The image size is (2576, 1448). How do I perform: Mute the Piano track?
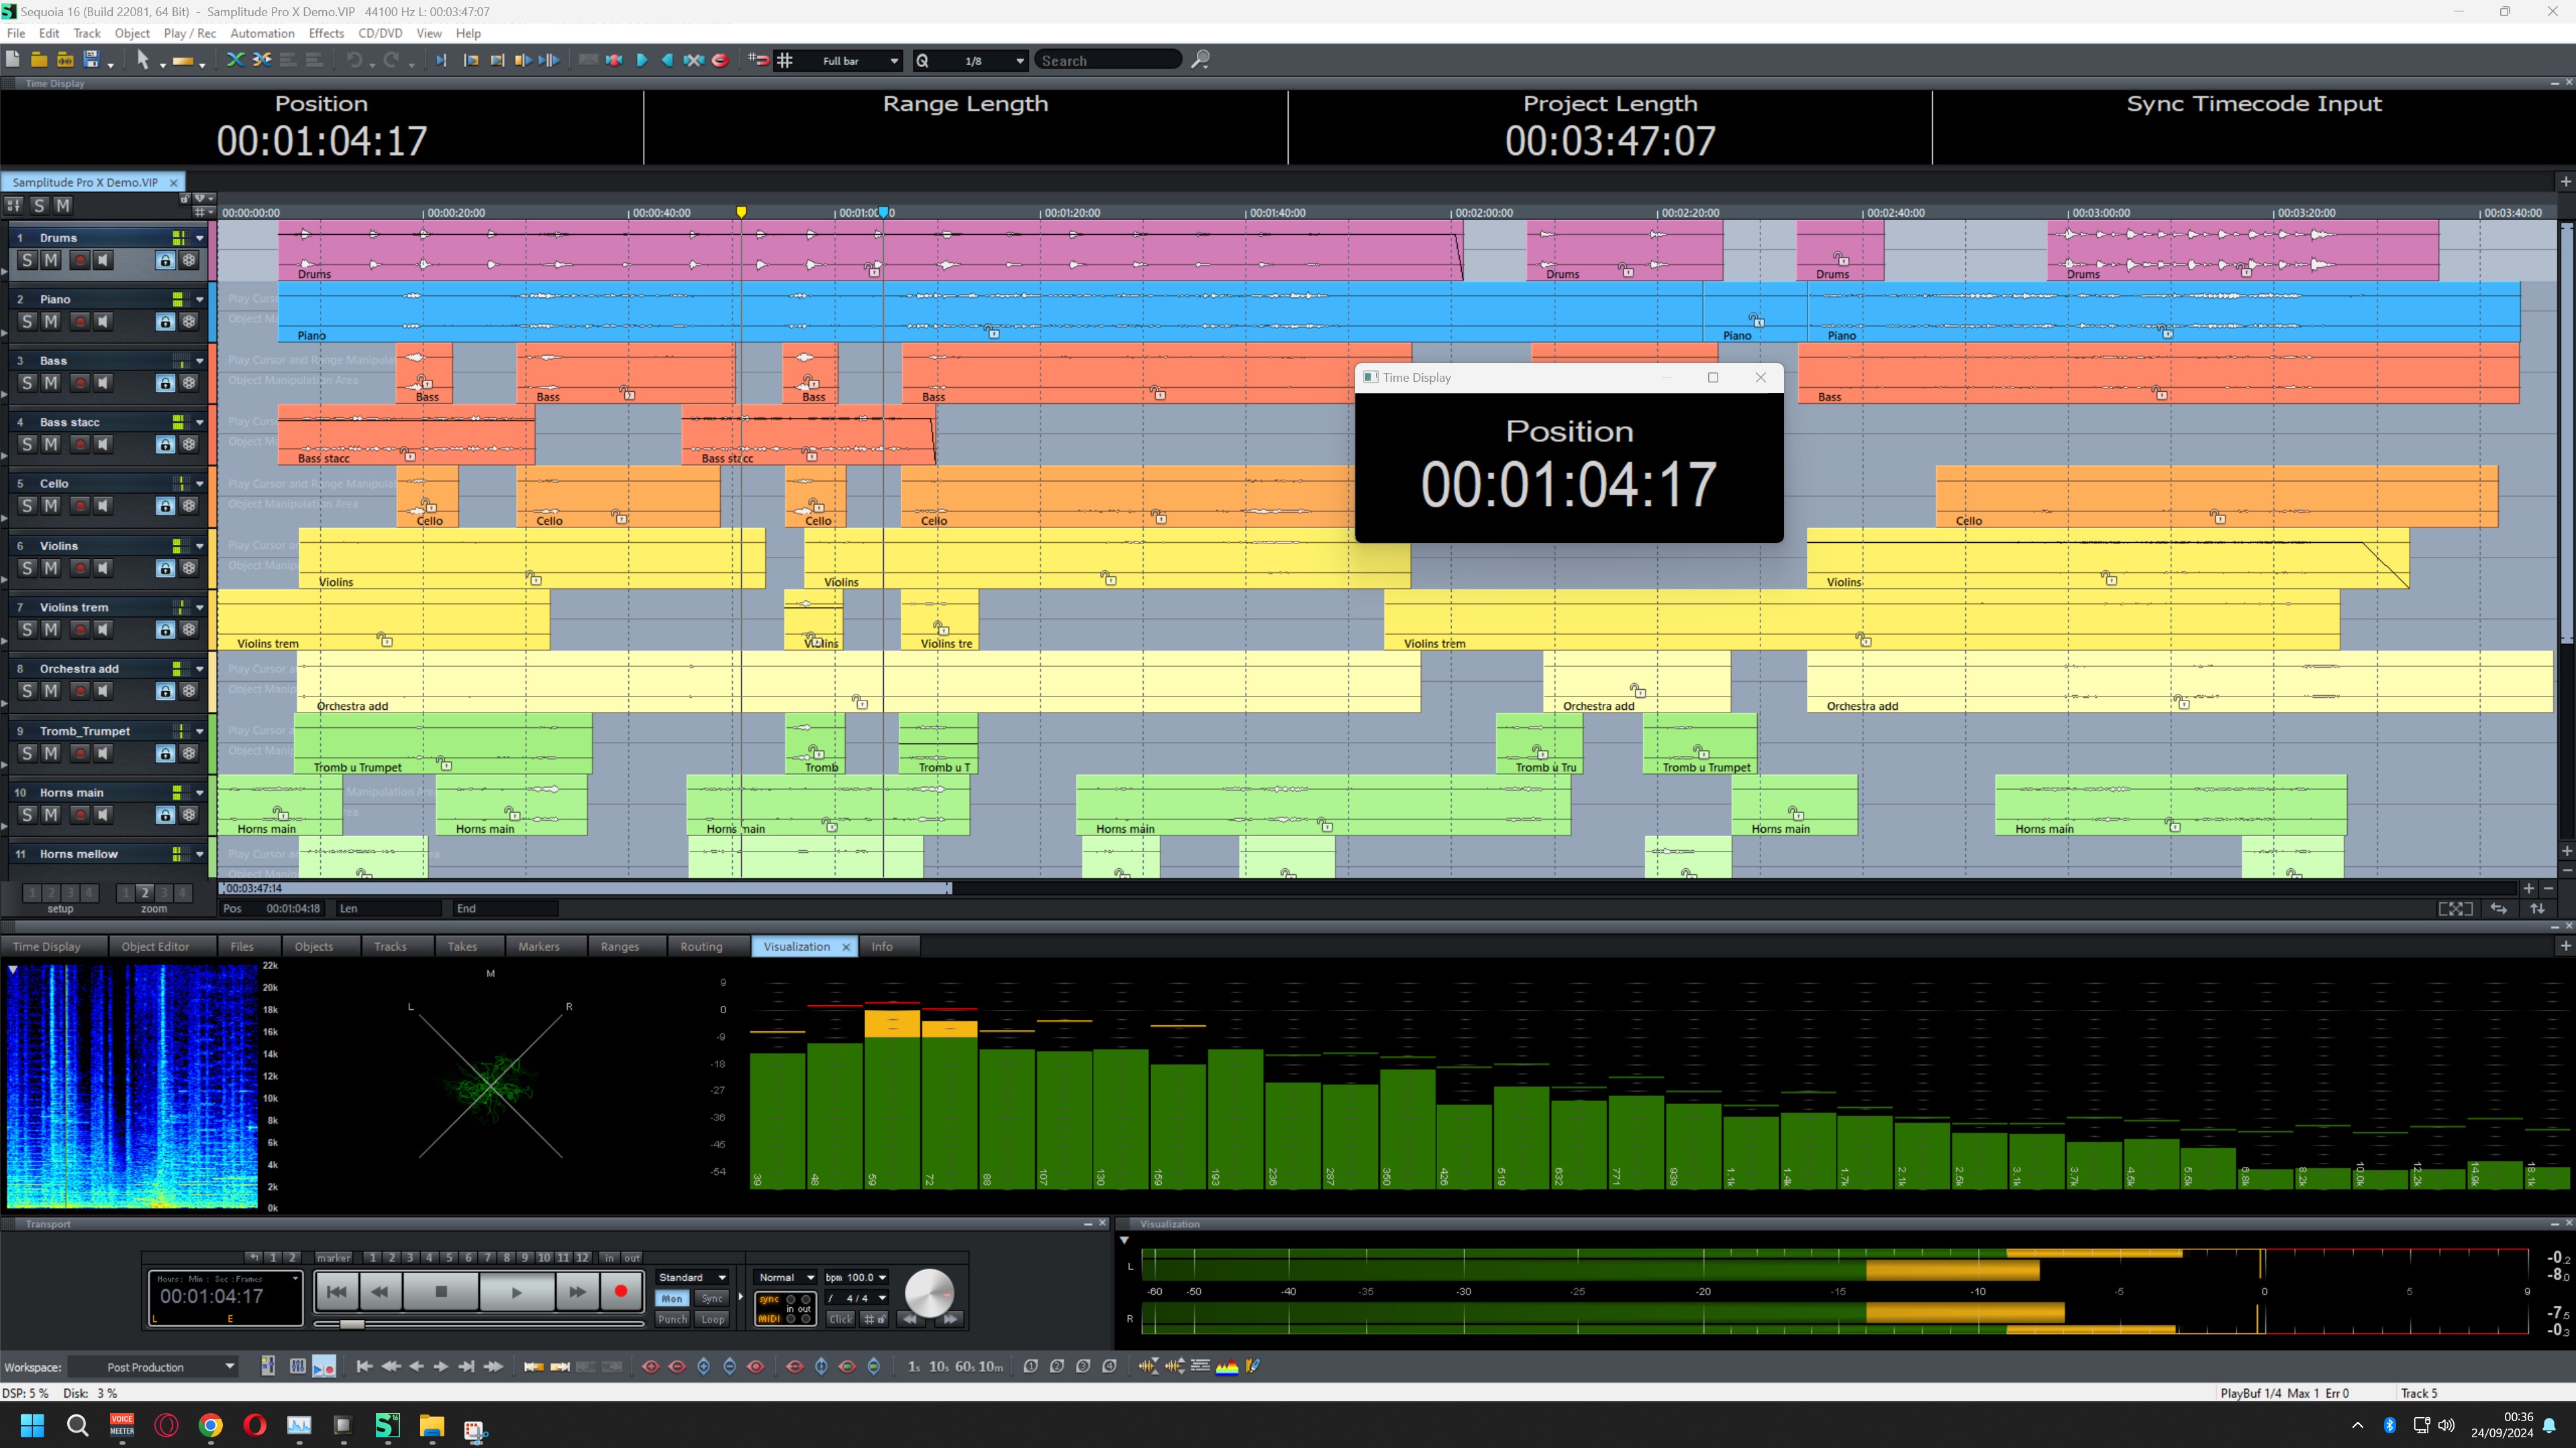tap(51, 322)
